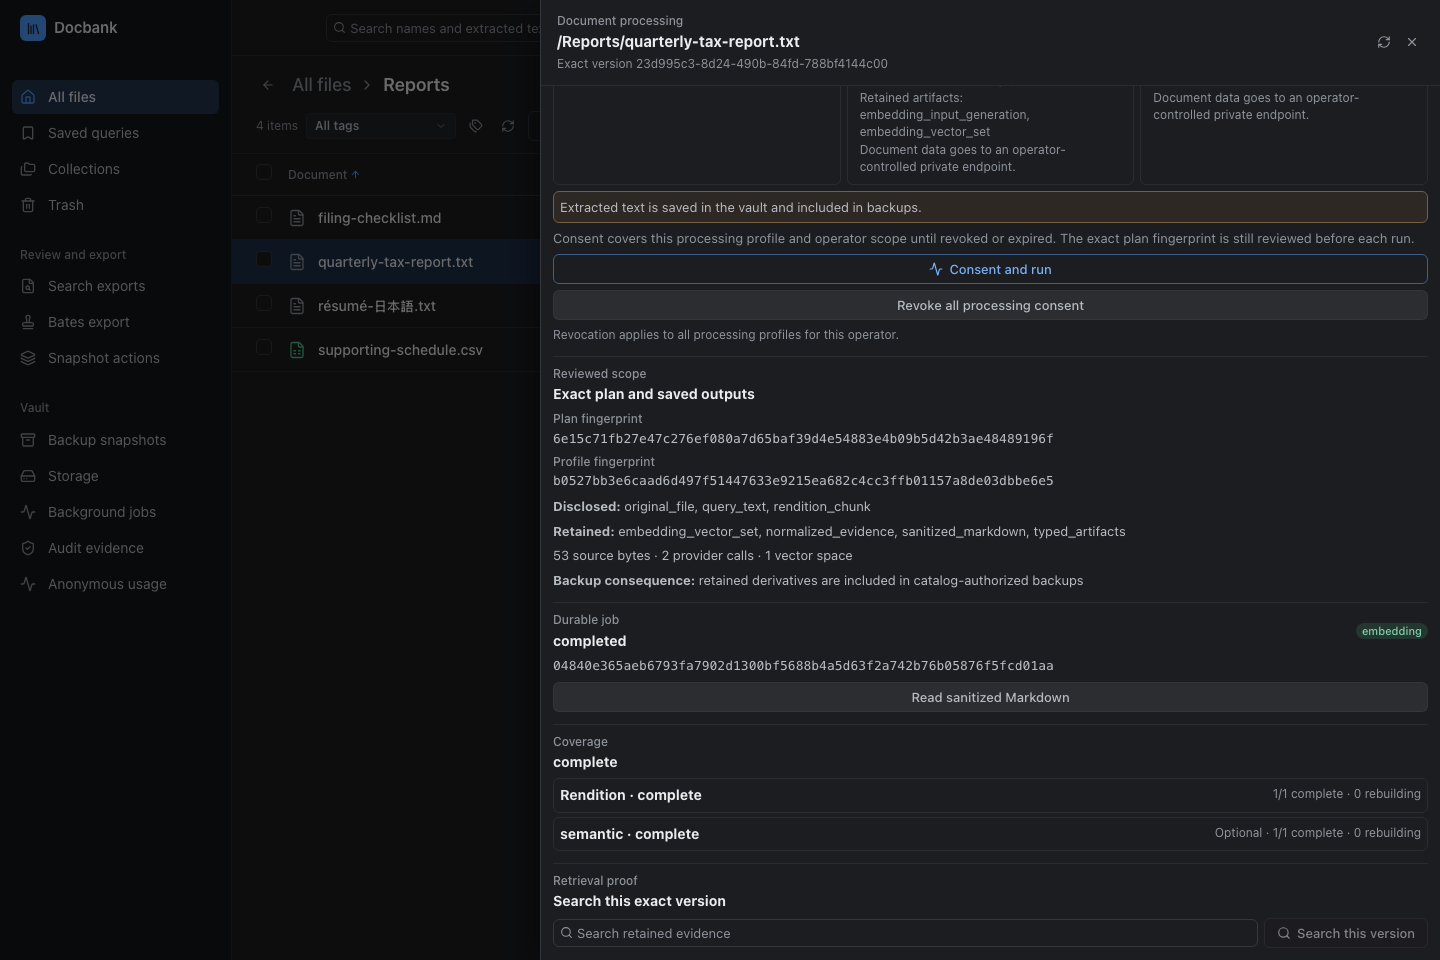Click Revoke all processing consent
The height and width of the screenshot is (960, 1440).
[x=990, y=305]
